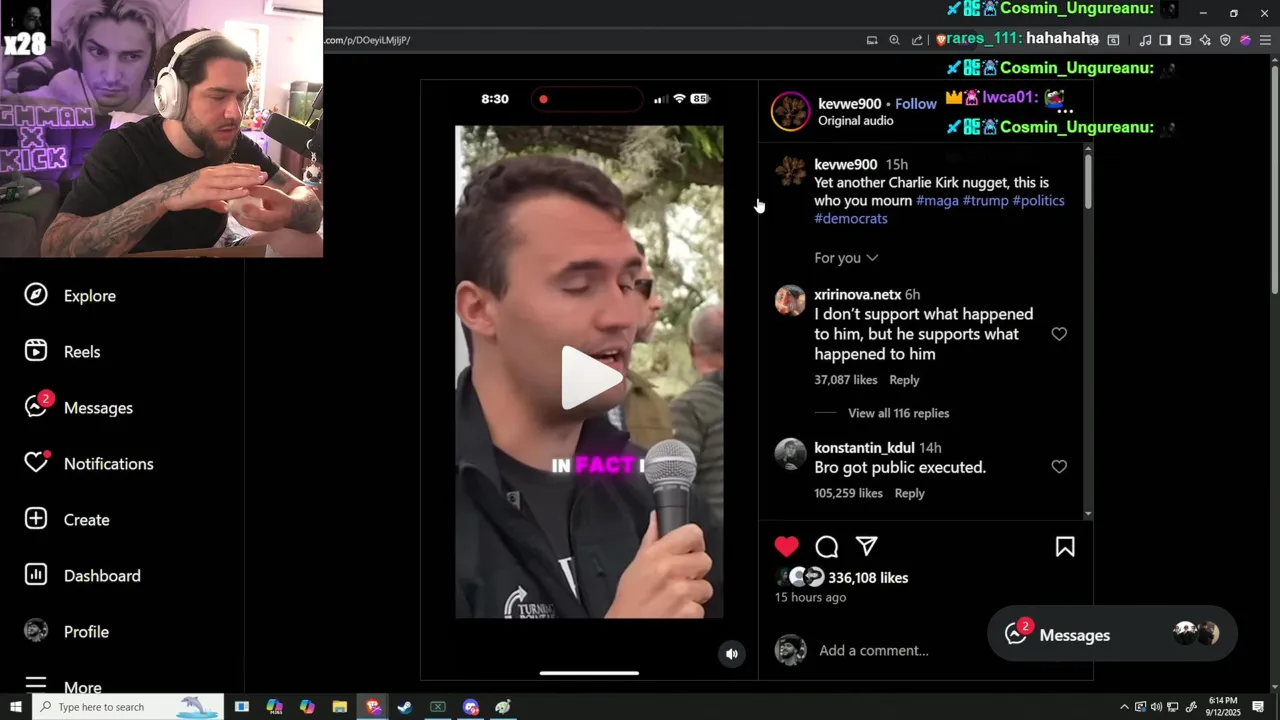Reply to xririnova.netx's comment

tap(904, 380)
